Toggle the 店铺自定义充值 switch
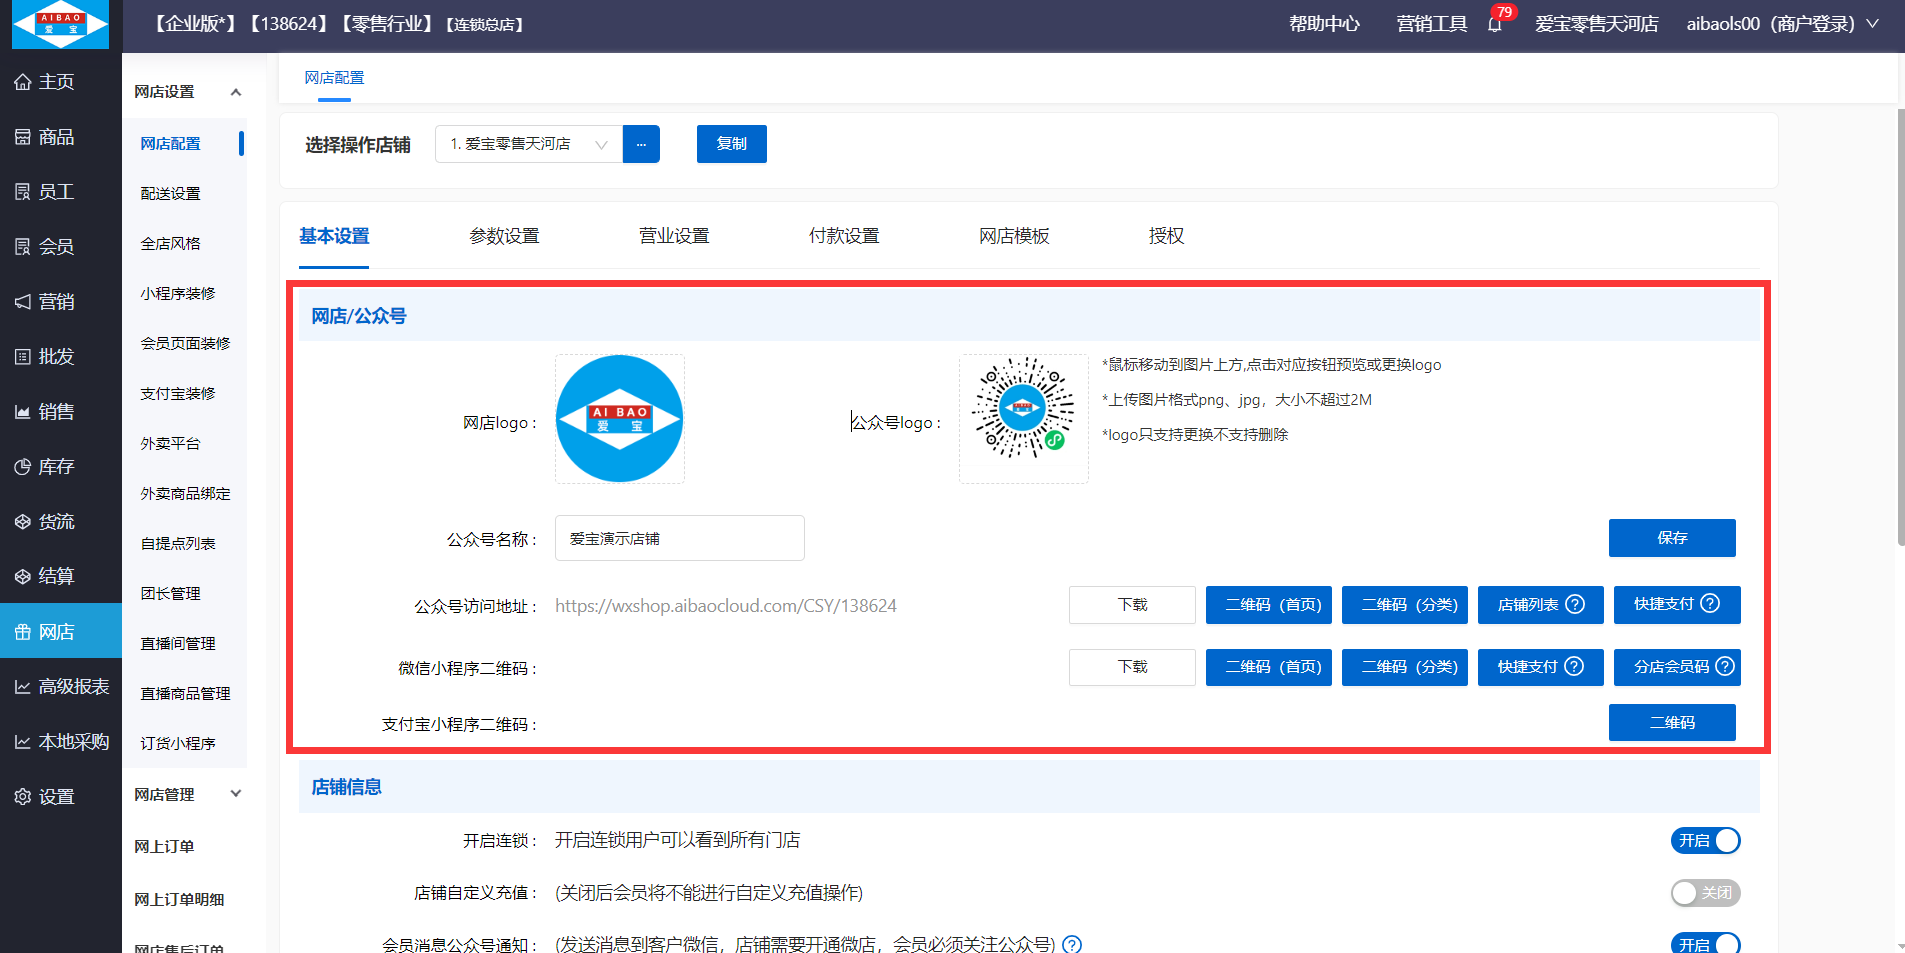Screen dimensions: 1905x953 pyautogui.click(x=1705, y=893)
